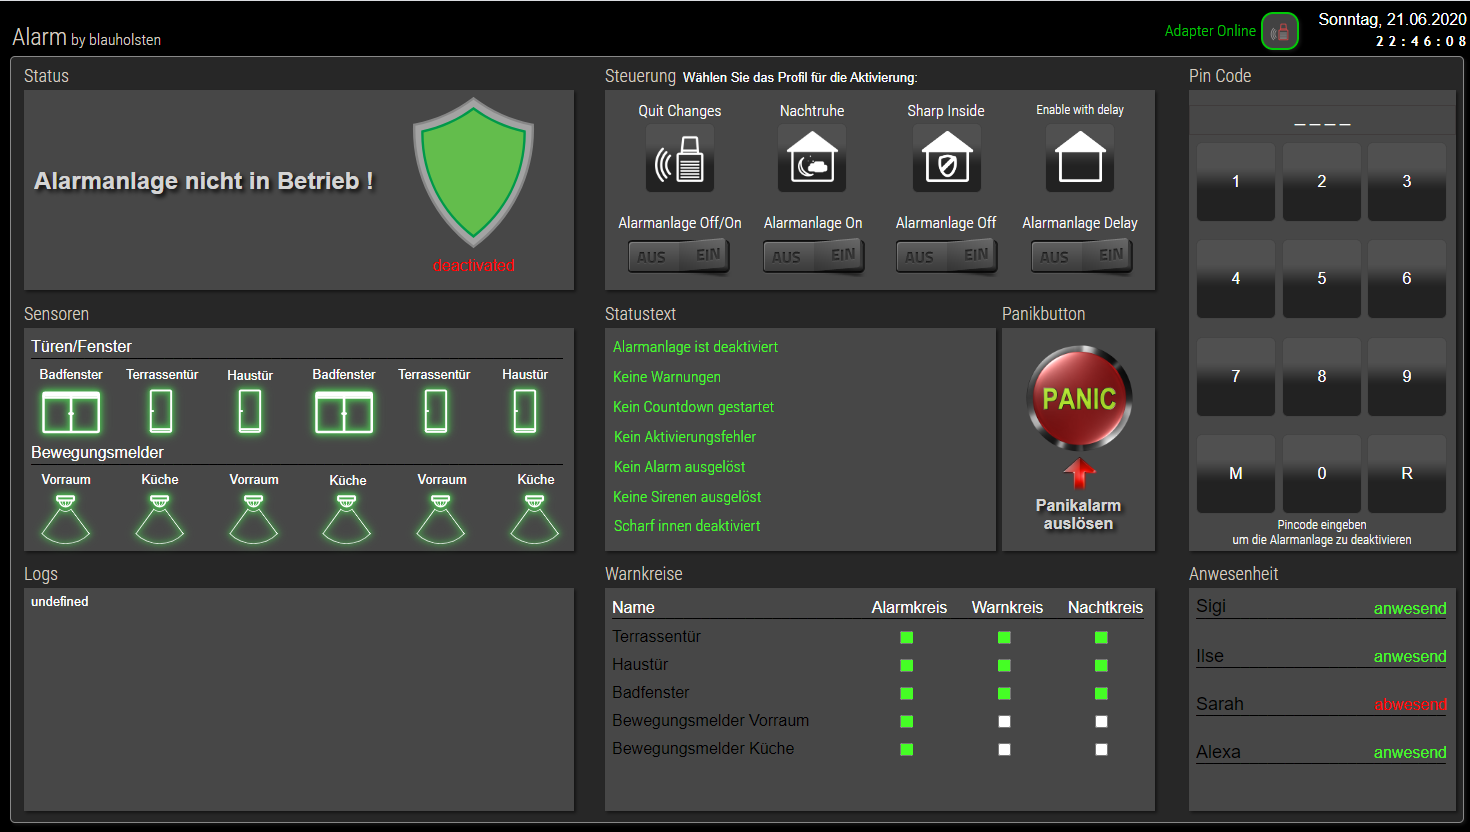Toggle Haustür Warnkreis checkbox
1470x832 pixels.
1004,665
